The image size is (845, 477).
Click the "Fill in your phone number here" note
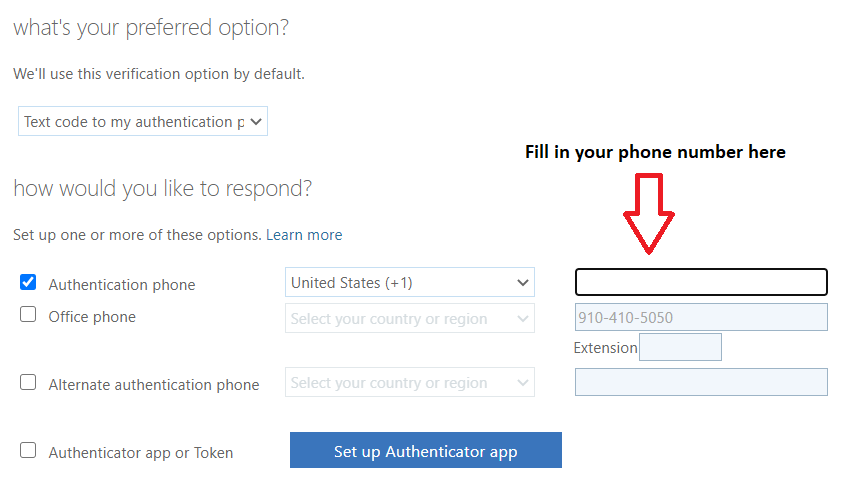point(655,152)
